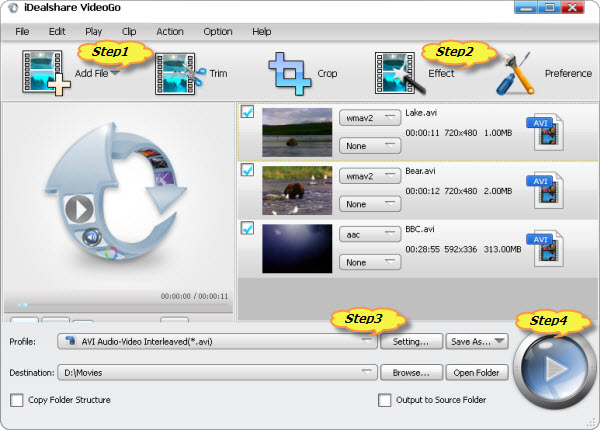Open the File menu
600x430 pixels.
click(22, 31)
